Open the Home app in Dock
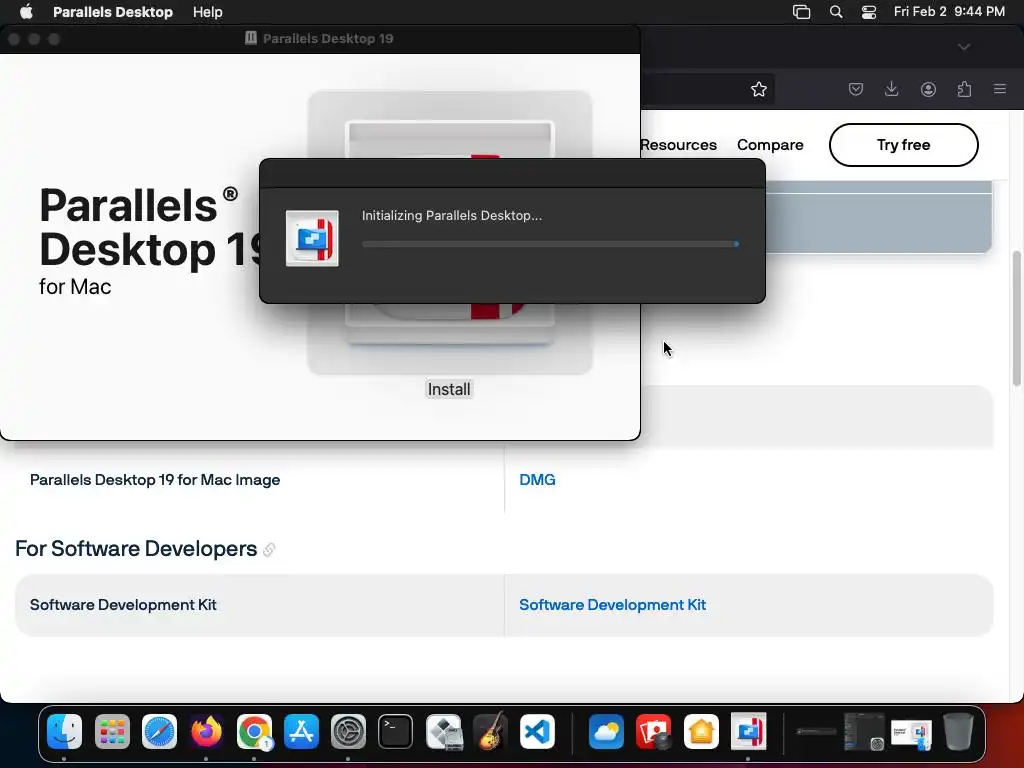This screenshot has height=768, width=1024. pyautogui.click(x=701, y=731)
